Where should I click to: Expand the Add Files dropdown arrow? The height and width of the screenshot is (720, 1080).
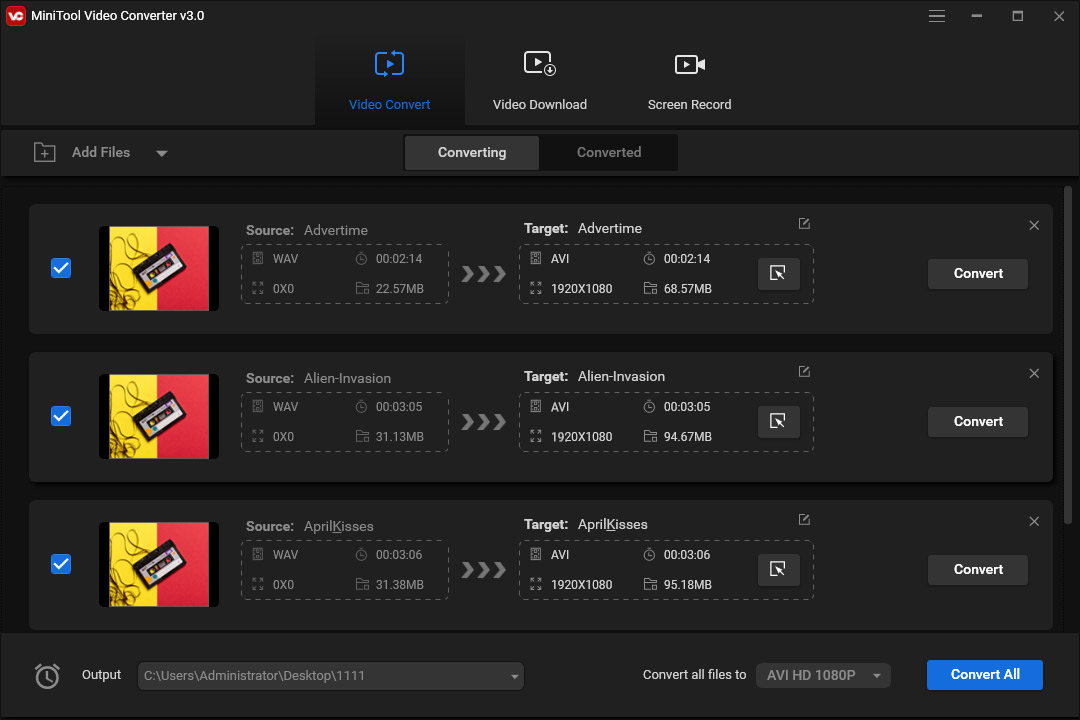coord(162,153)
